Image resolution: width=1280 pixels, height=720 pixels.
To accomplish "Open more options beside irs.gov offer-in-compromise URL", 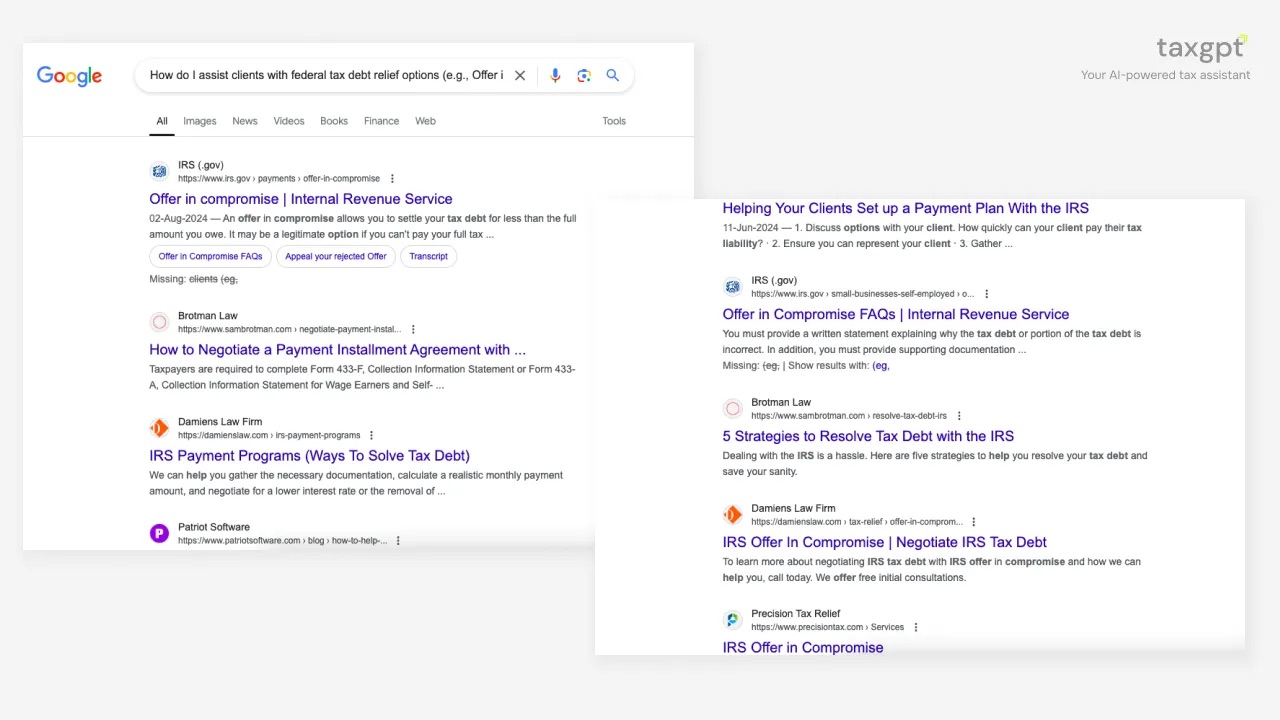I will coord(392,179).
